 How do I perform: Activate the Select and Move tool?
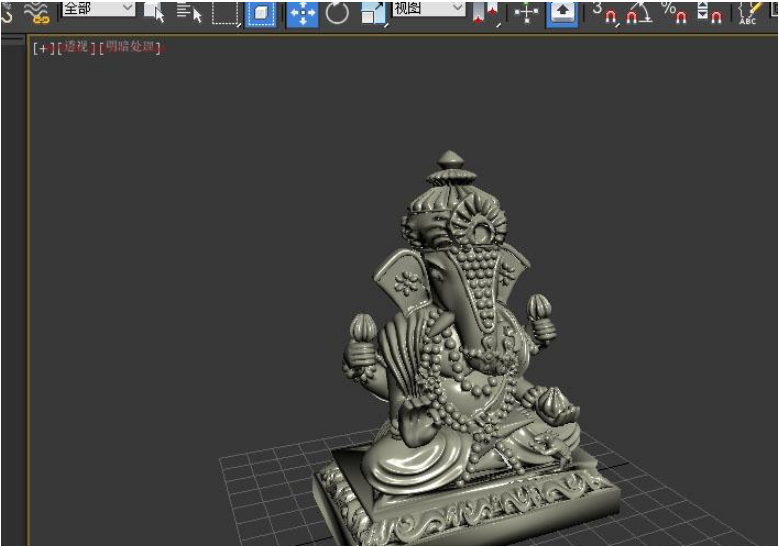pos(303,14)
